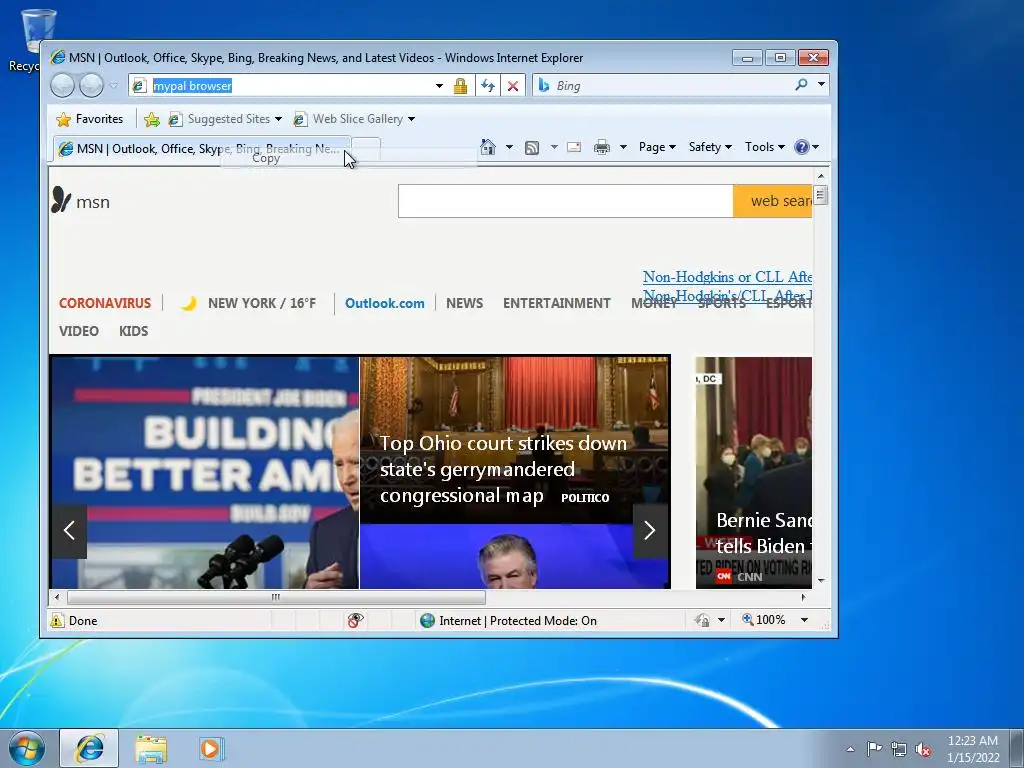Open the VIDEO section link
The height and width of the screenshot is (768, 1024).
[79, 331]
